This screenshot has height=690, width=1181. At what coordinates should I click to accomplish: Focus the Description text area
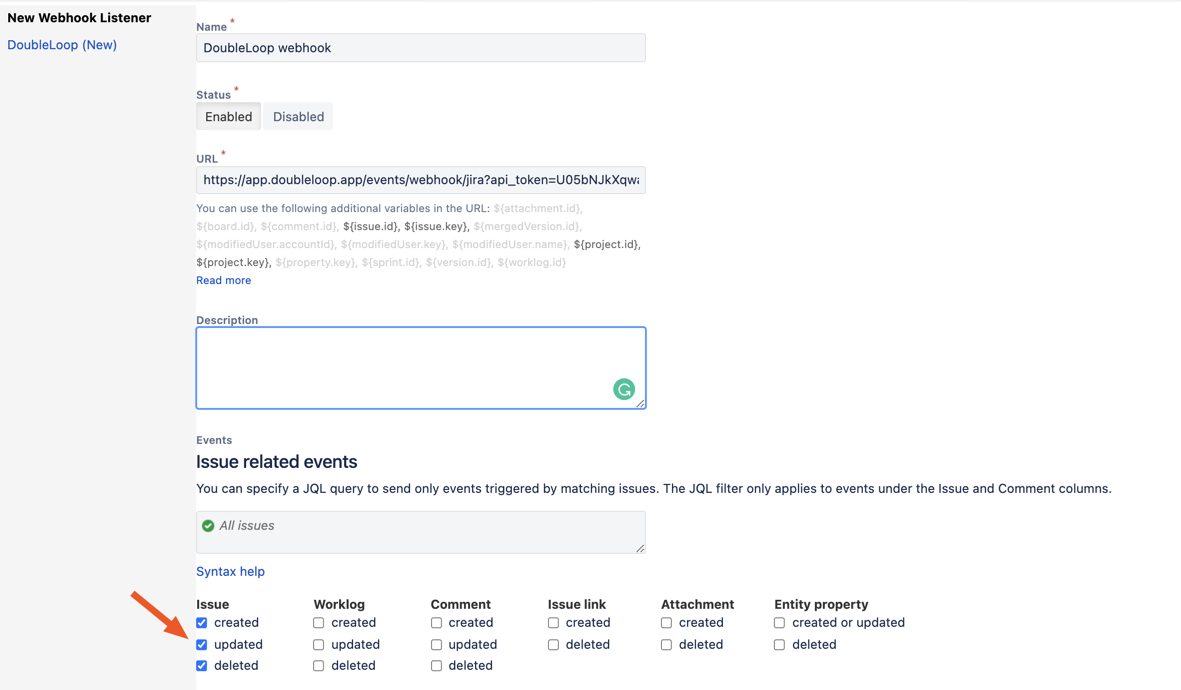click(x=421, y=368)
